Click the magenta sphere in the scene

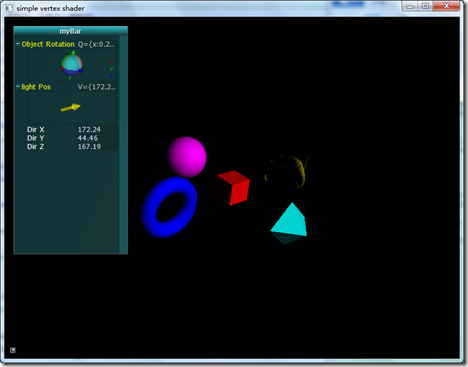(x=187, y=157)
